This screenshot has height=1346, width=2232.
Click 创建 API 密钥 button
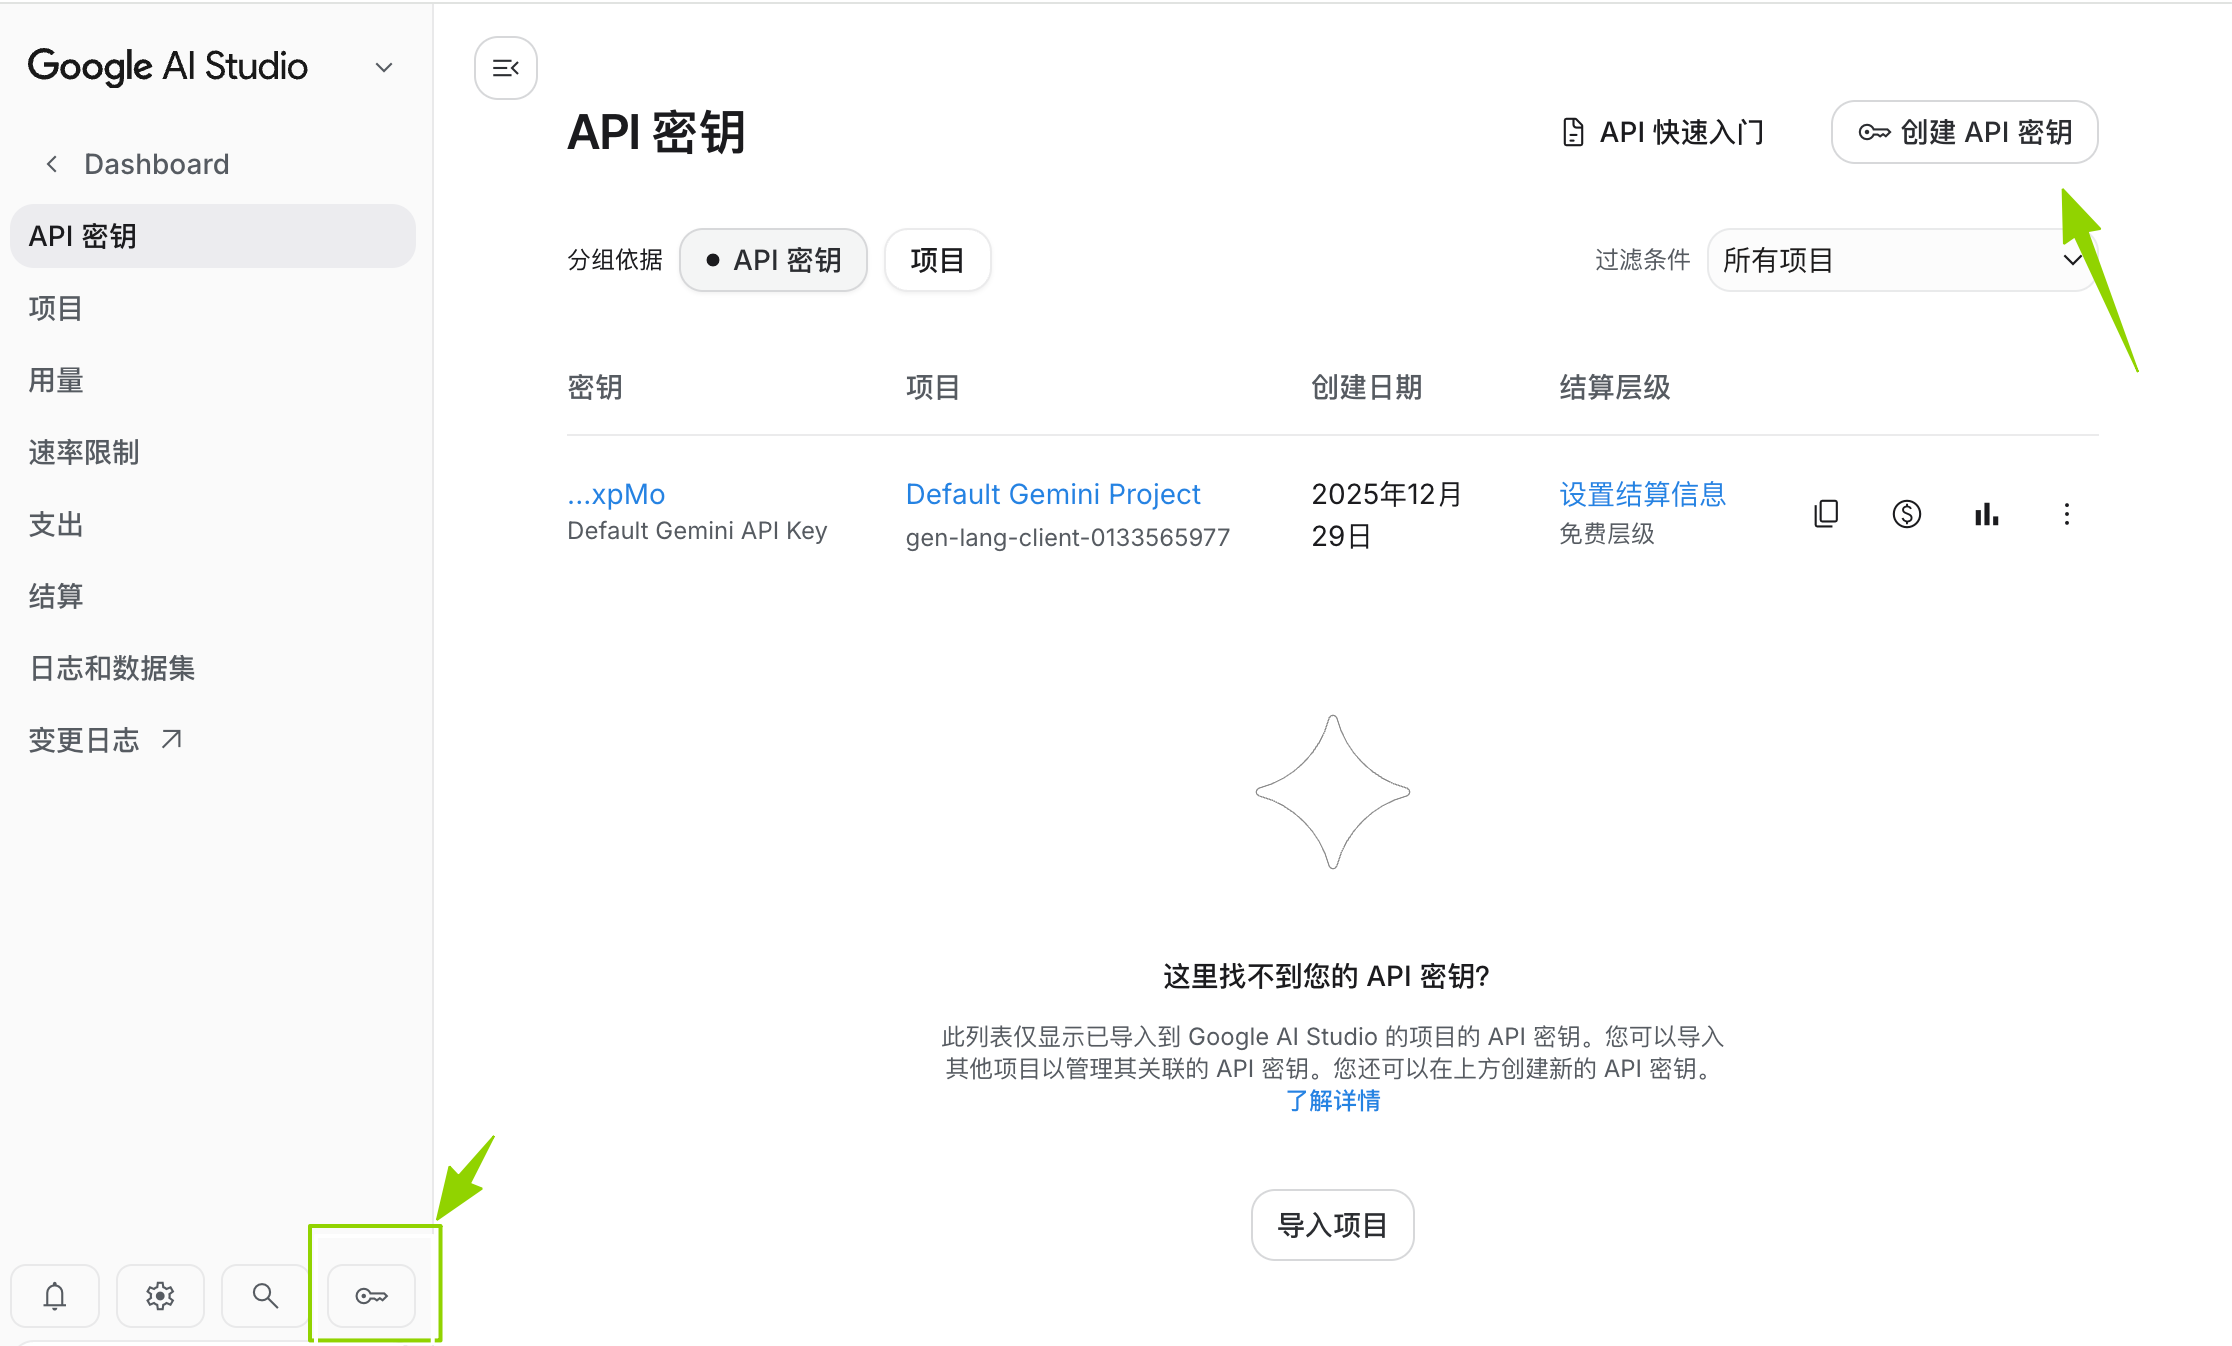[x=1964, y=132]
